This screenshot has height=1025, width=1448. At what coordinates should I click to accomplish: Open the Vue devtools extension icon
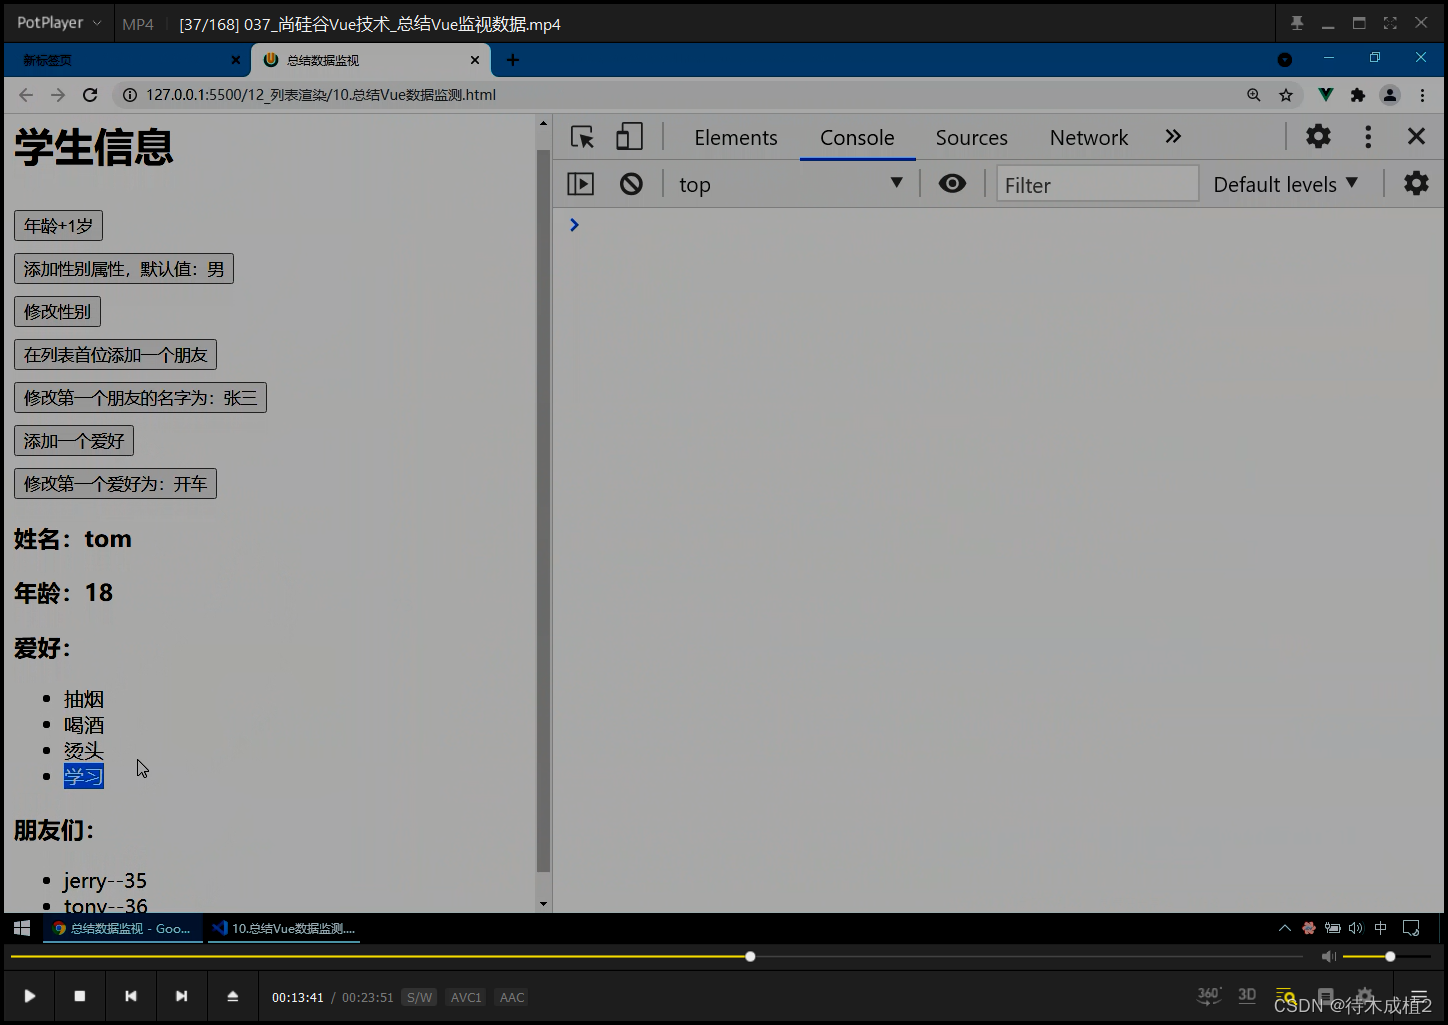[1325, 95]
